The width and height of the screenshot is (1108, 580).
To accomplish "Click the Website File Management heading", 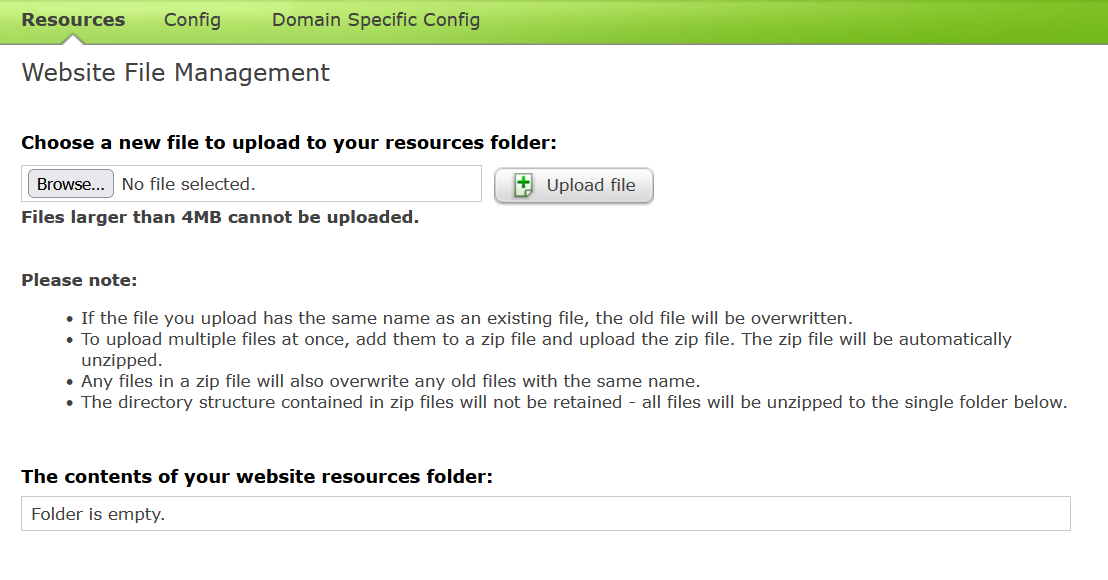I will (x=175, y=73).
